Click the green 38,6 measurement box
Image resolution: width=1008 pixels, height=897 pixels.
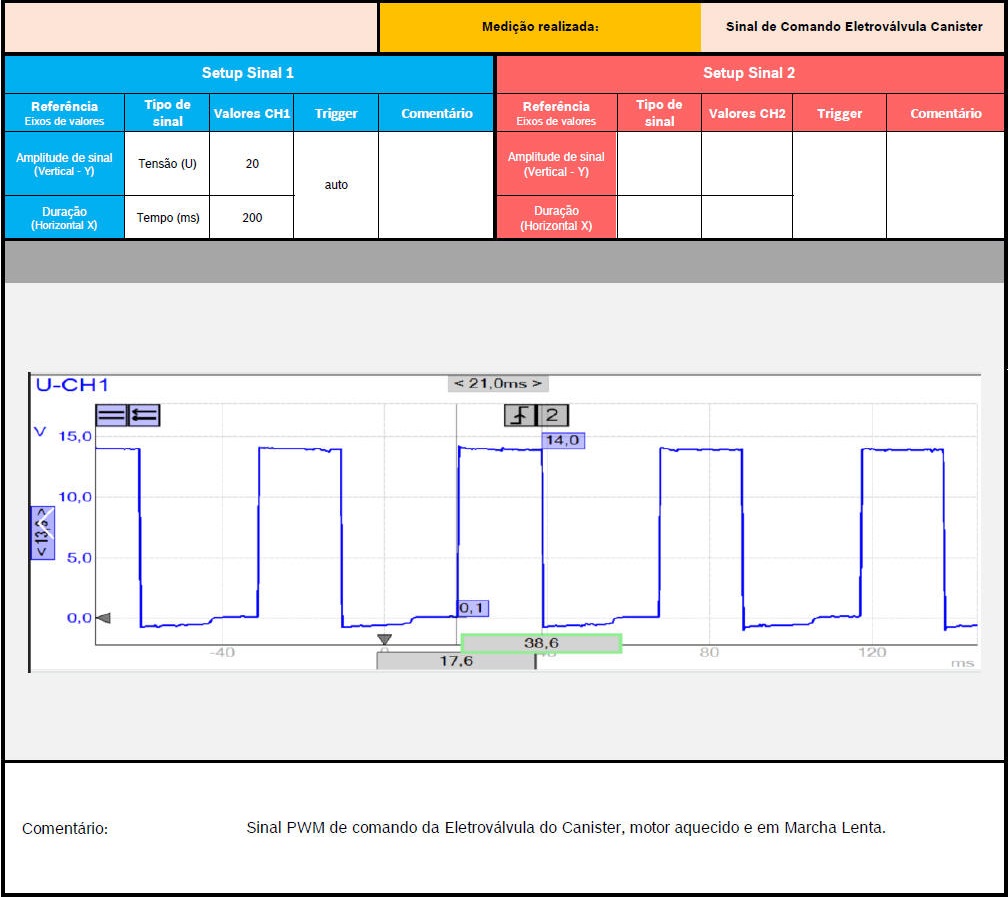[x=541, y=644]
